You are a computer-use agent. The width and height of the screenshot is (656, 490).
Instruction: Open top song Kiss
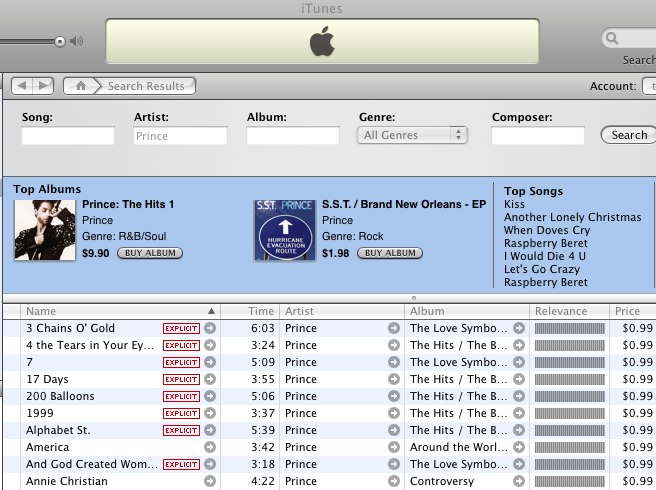(514, 204)
